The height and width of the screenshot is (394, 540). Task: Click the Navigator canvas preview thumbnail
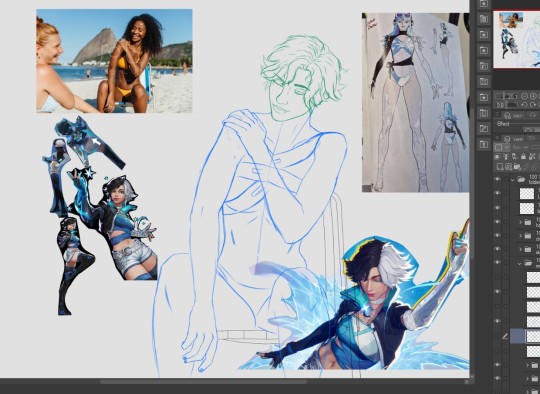point(517,39)
